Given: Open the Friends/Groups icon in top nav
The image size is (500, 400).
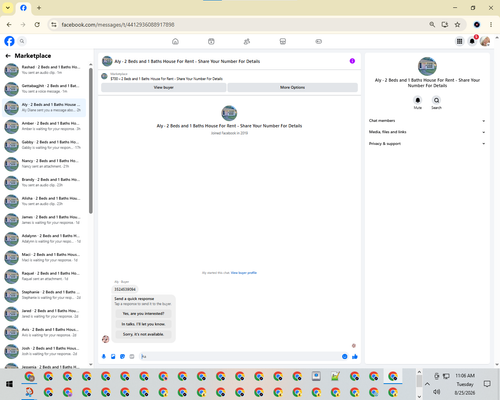Looking at the screenshot, I should click(x=247, y=41).
